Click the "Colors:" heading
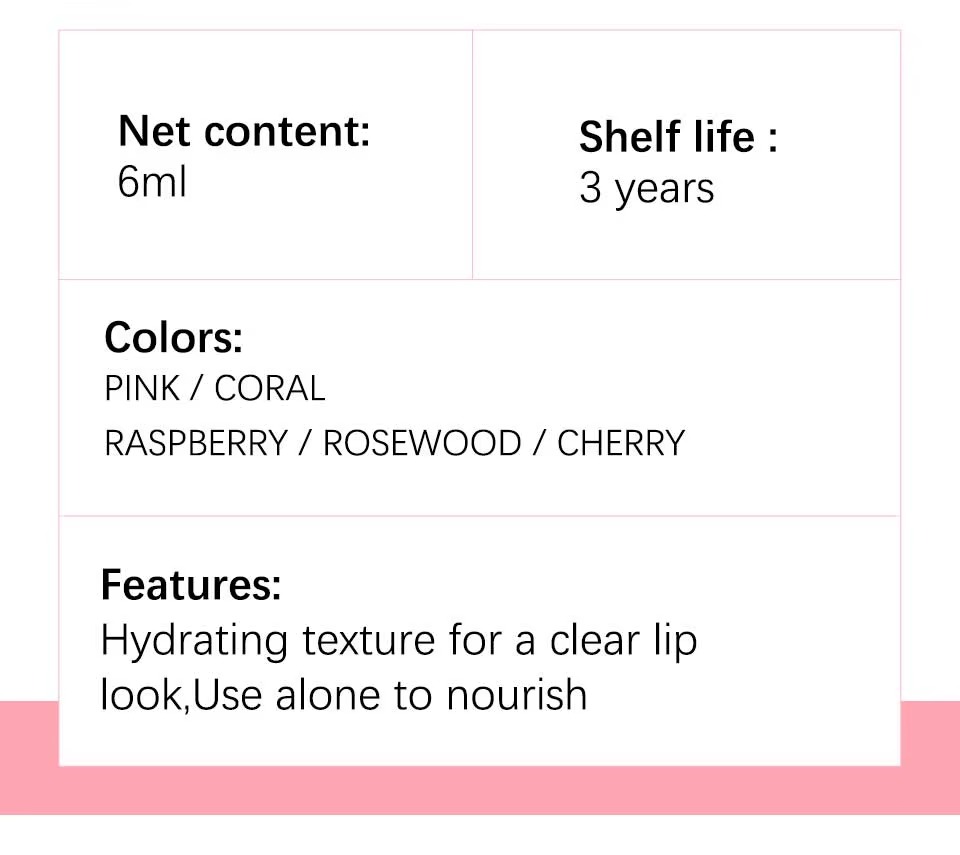Viewport: 960px width, 855px height. tap(173, 338)
